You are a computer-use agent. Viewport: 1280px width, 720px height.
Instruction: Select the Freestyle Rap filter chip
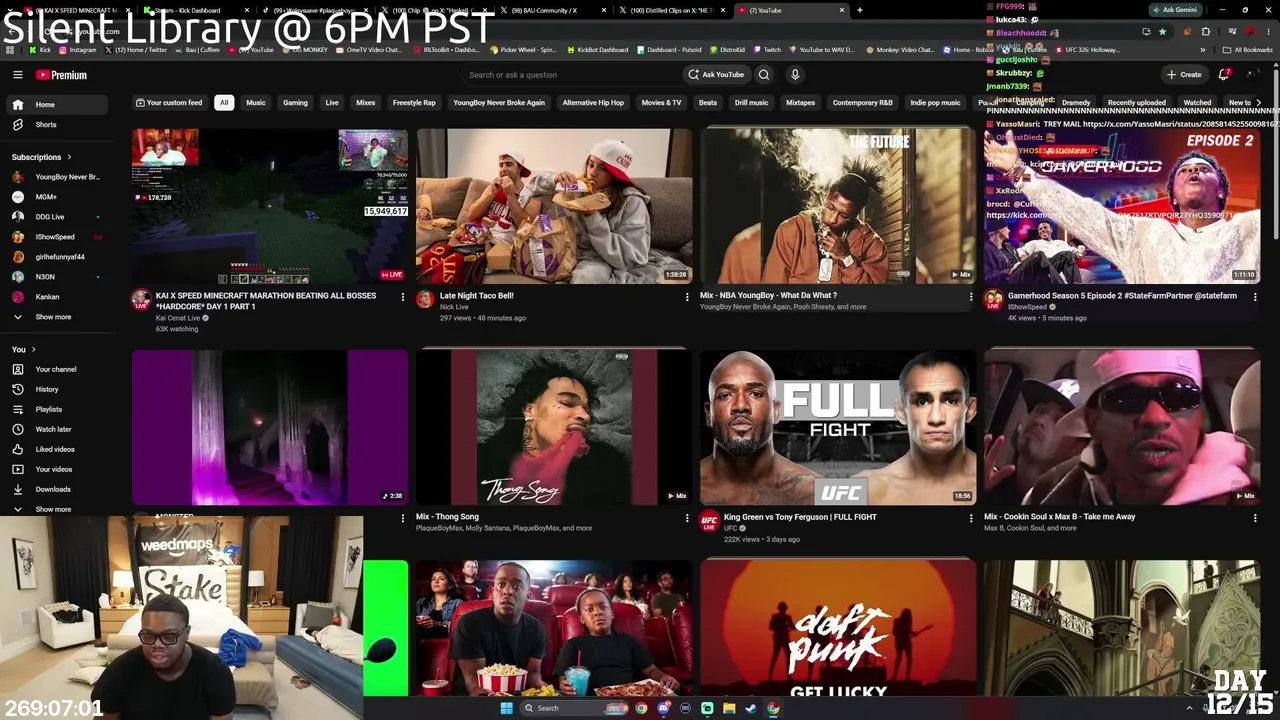[x=414, y=102]
